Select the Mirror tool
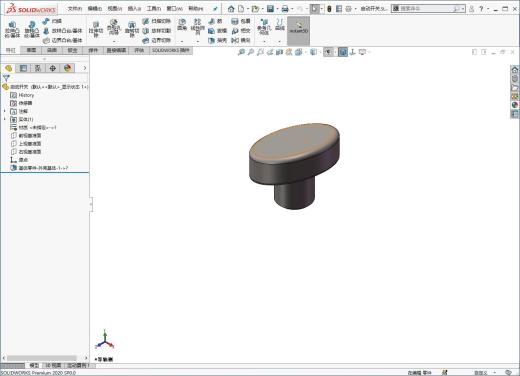This screenshot has height=376, width=520. click(241, 40)
